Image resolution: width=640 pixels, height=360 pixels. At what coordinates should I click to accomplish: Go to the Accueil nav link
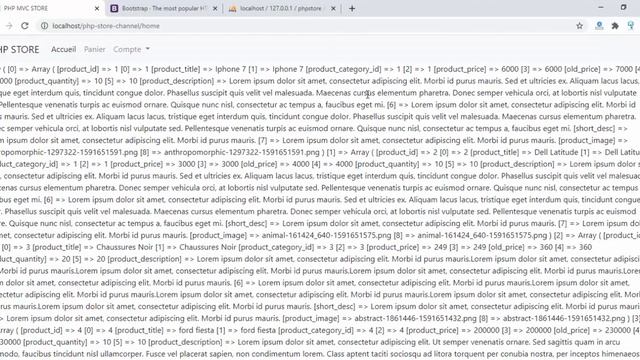(63, 49)
